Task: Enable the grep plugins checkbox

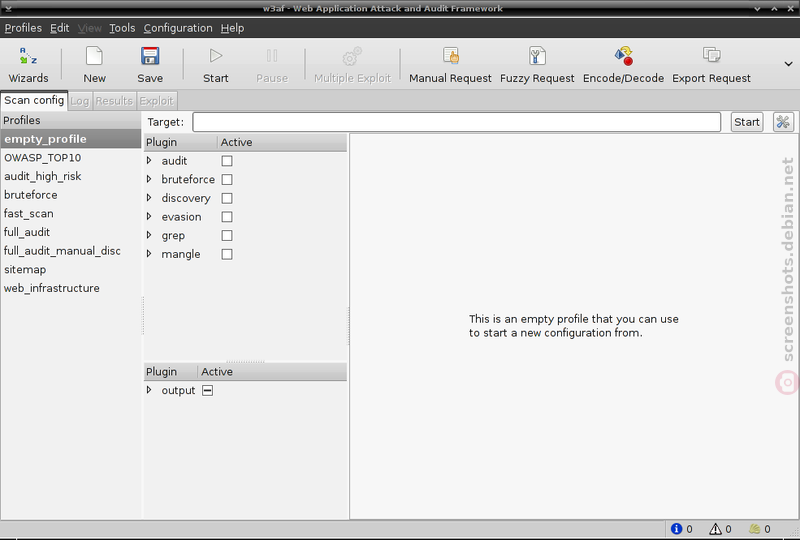Action: point(227,235)
